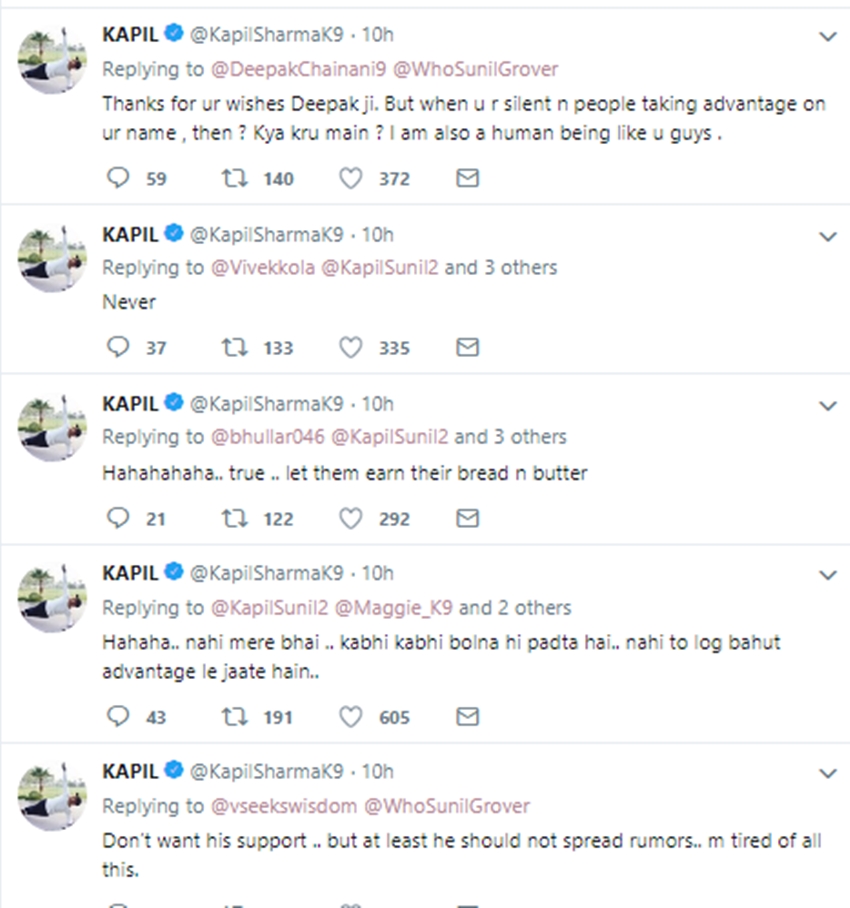
Task: Reply to the 'nahi mere bhai' tweet
Action: [x=118, y=717]
